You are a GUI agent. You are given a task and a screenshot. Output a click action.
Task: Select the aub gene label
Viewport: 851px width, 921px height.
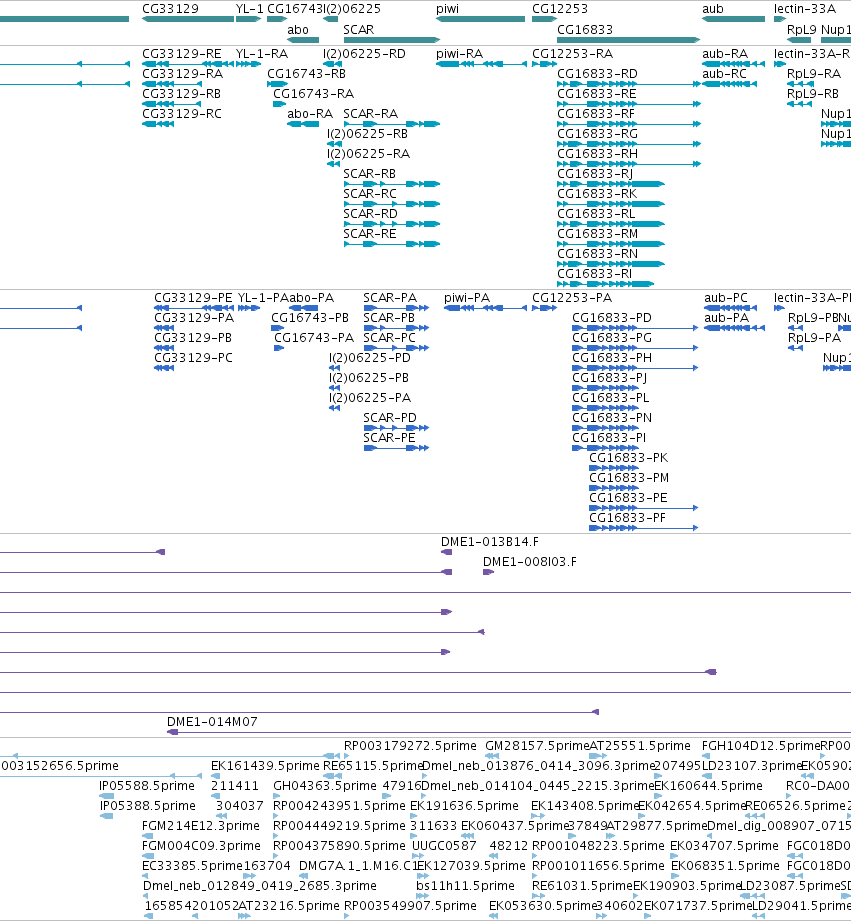tap(712, 9)
